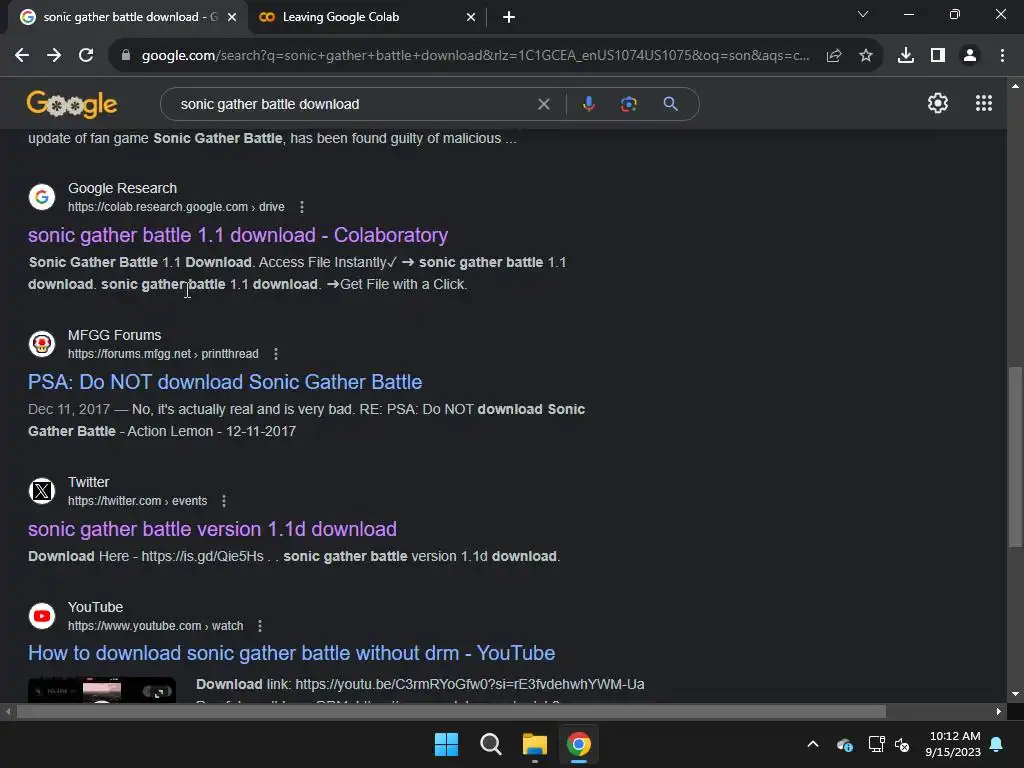Open more options for Google Research result

pyautogui.click(x=302, y=207)
